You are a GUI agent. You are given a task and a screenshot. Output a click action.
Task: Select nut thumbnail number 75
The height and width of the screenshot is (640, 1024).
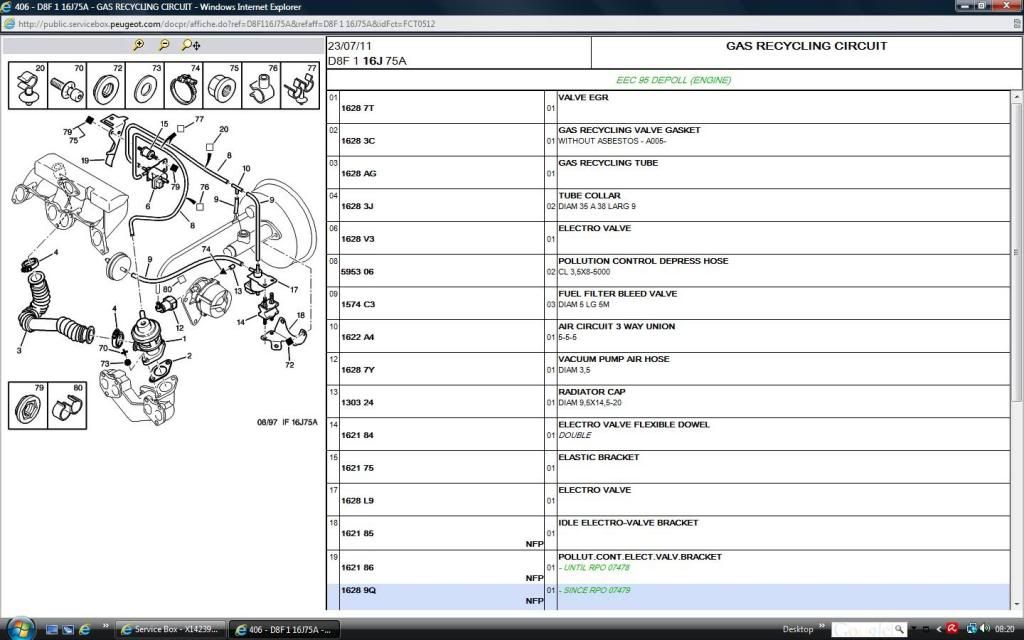pyautogui.click(x=222, y=85)
